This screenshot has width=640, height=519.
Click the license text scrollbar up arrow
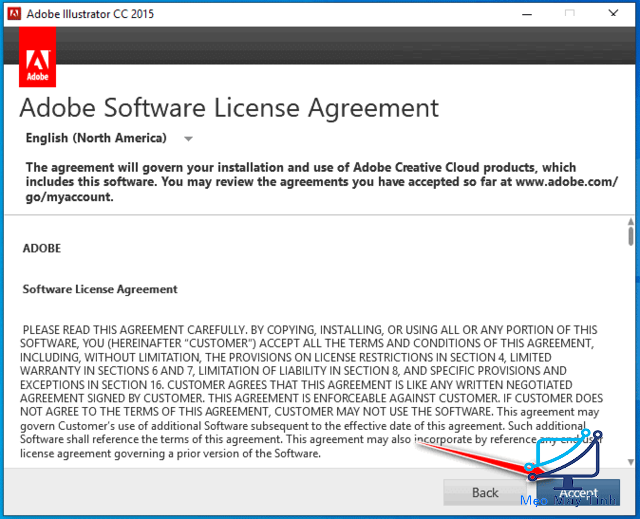(631, 221)
